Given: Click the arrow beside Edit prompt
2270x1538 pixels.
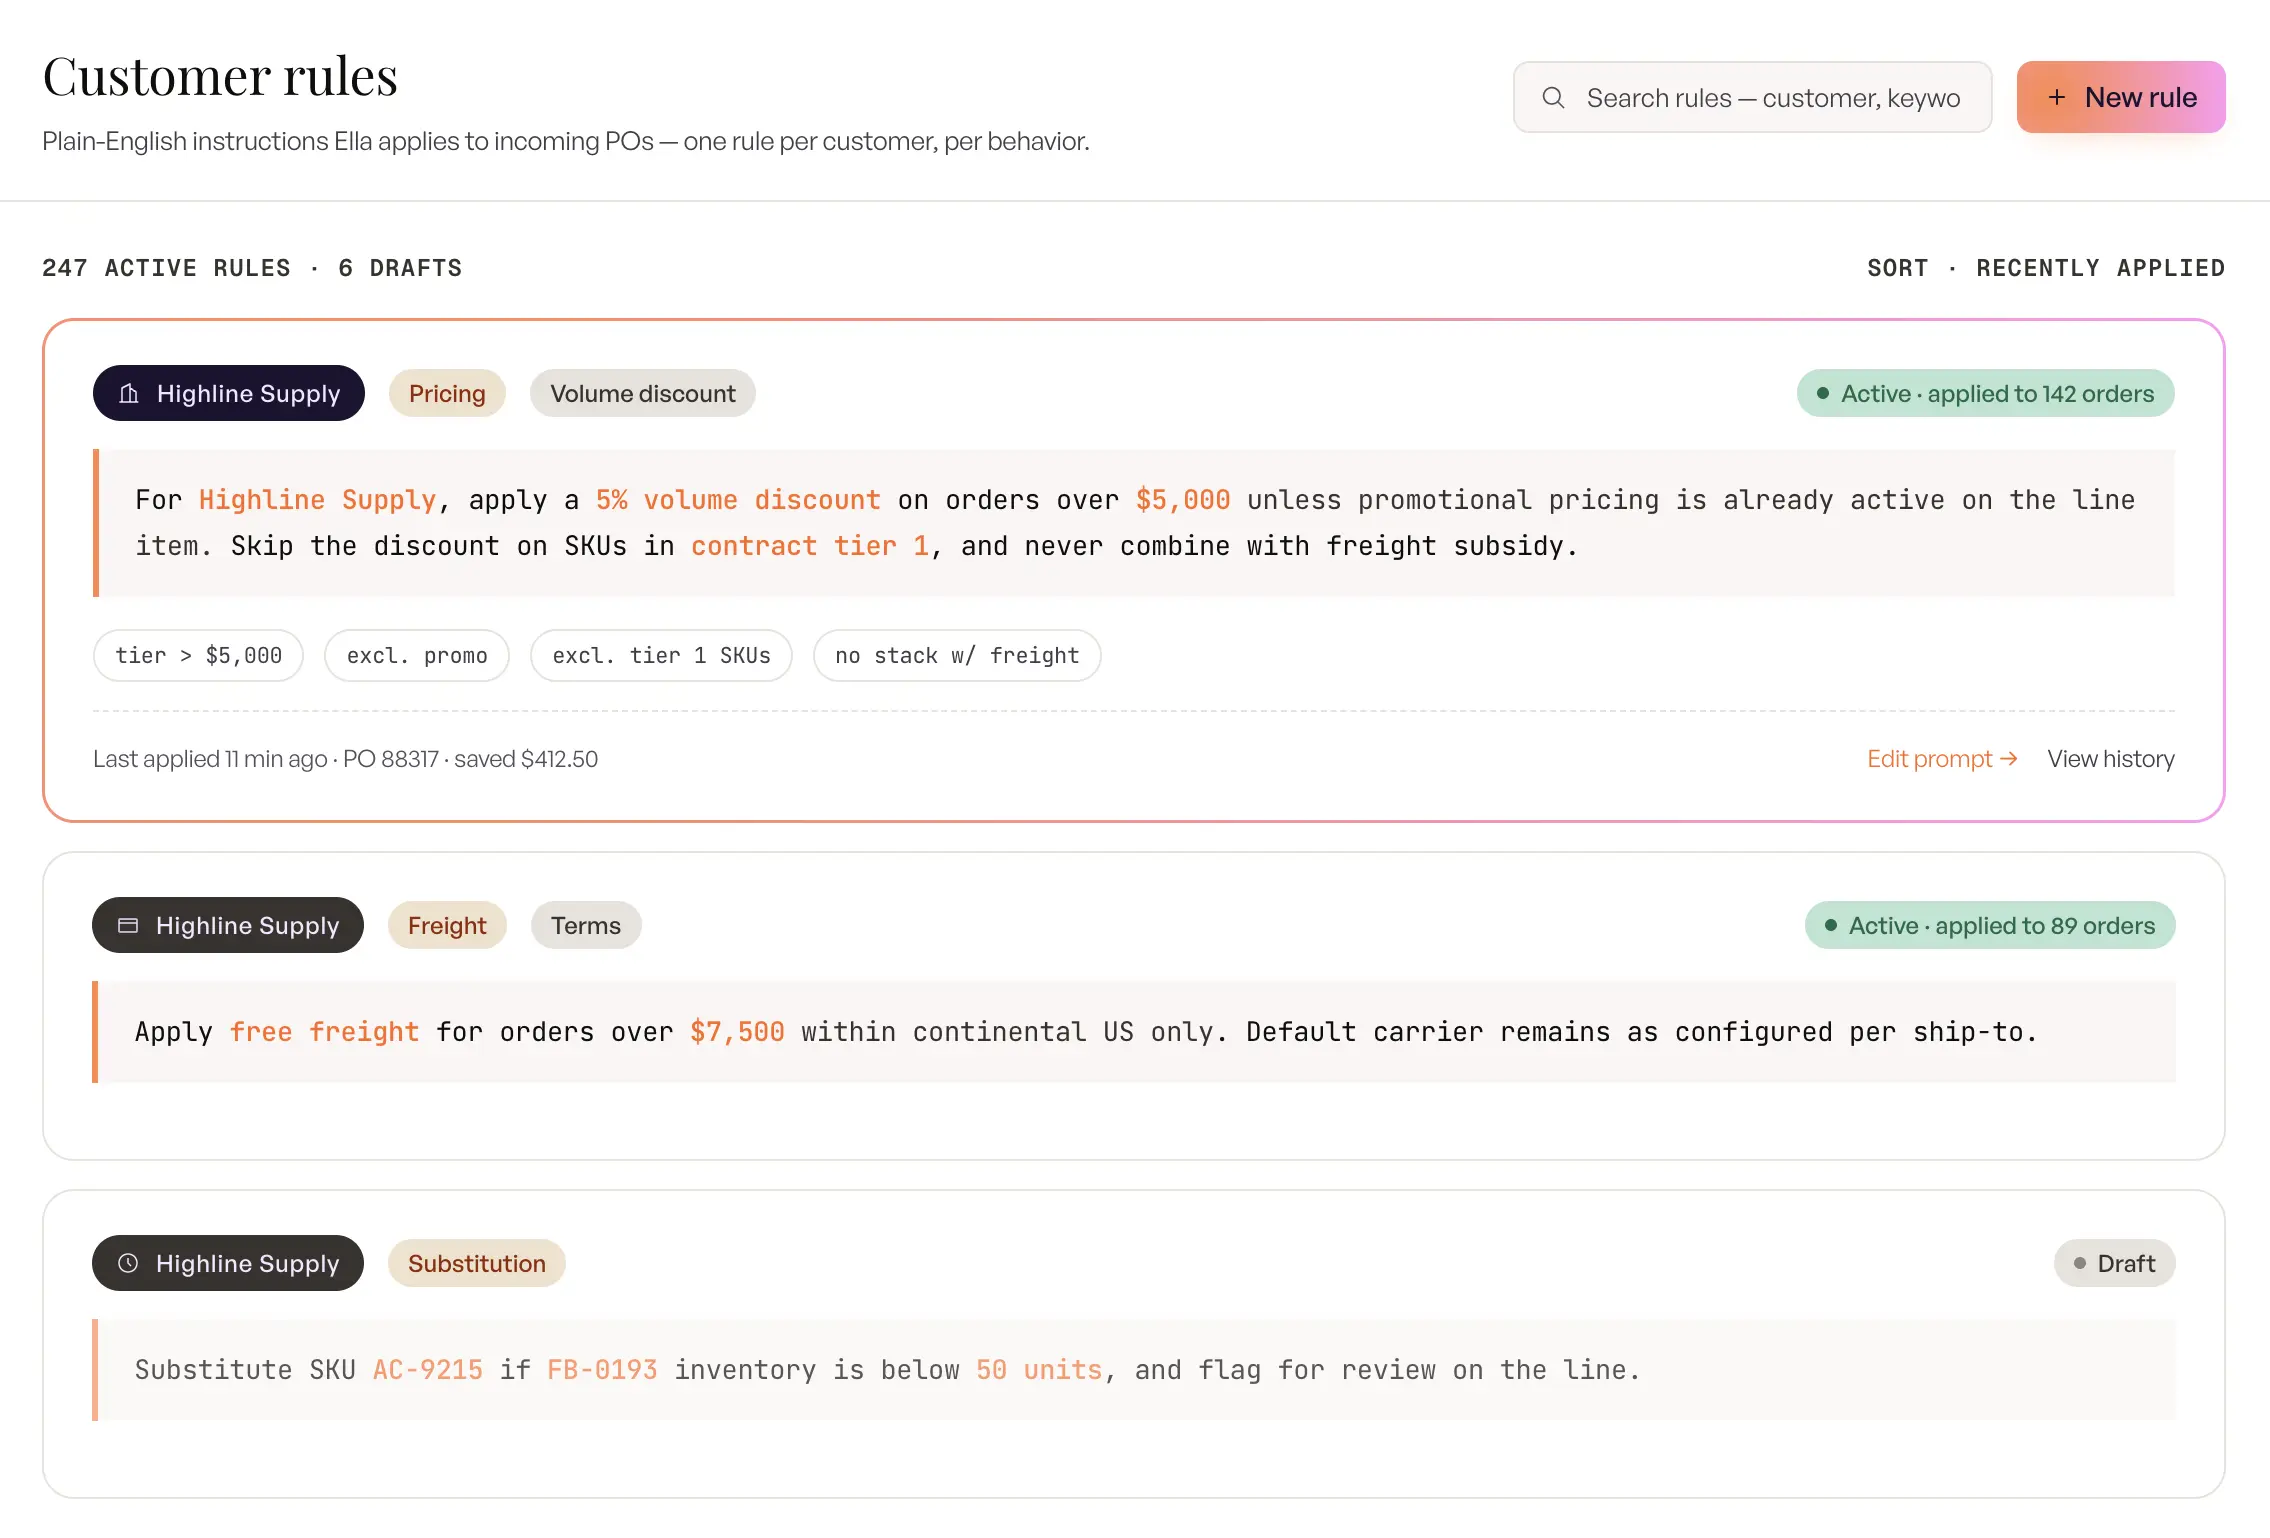Looking at the screenshot, I should pyautogui.click(x=2008, y=759).
